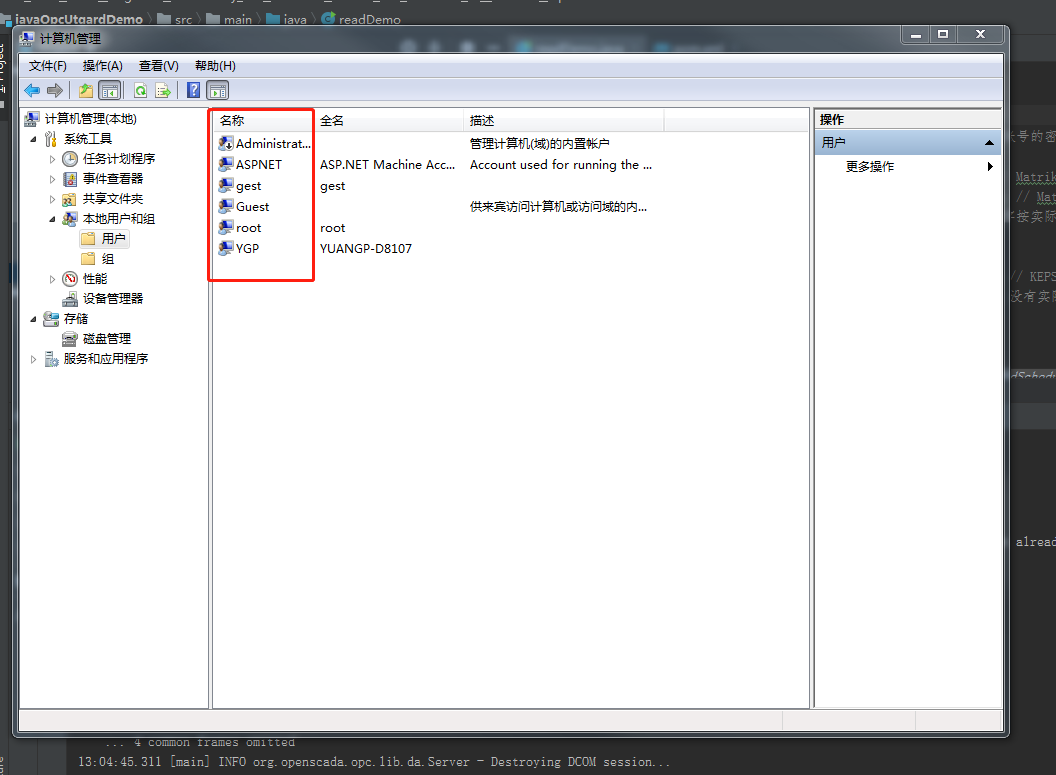Click the Help question mark icon

[191, 90]
